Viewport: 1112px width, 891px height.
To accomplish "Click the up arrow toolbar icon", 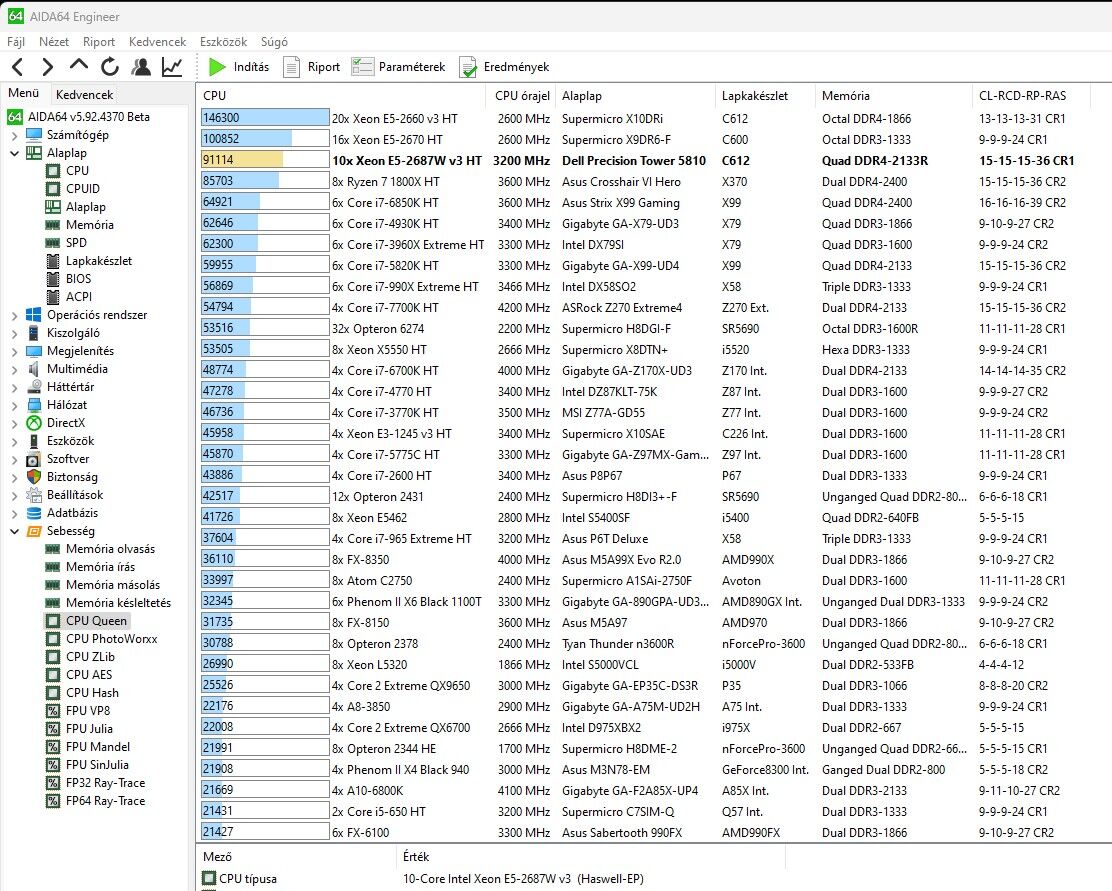I will [x=79, y=66].
